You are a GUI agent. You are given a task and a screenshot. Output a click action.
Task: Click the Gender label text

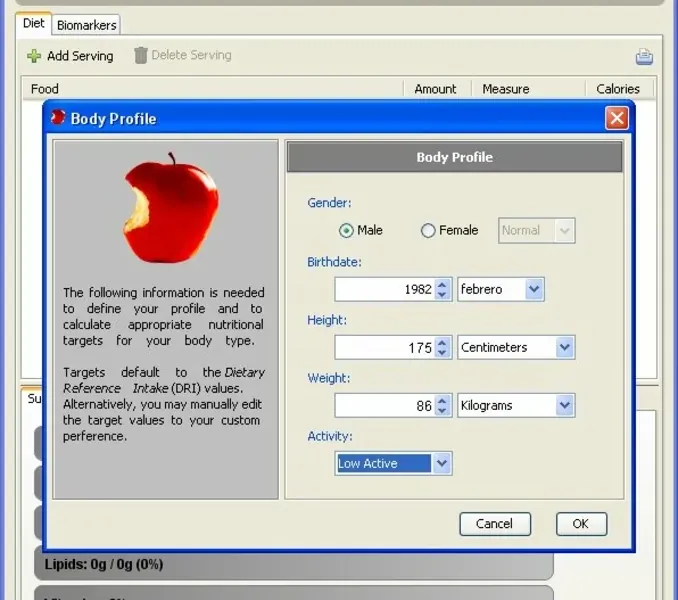pos(329,203)
